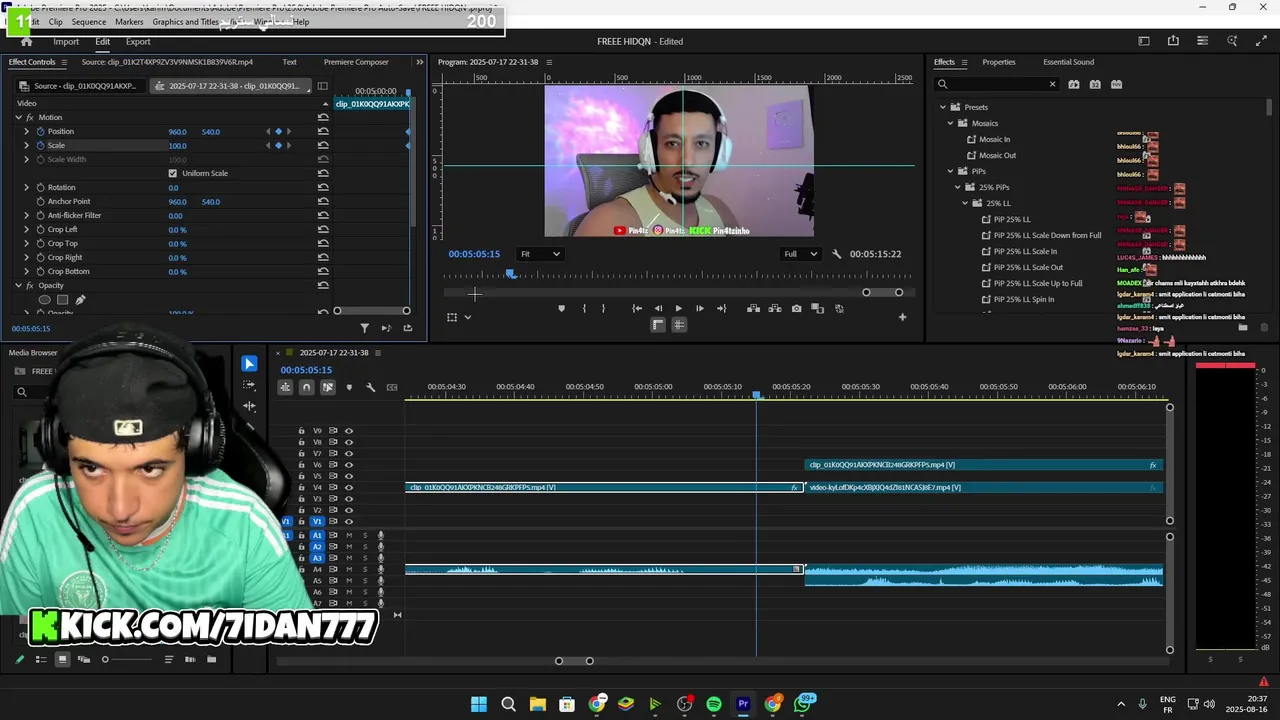Viewport: 1280px width, 720px height.
Task: Click the Lift button in Program monitor
Action: coord(753,309)
